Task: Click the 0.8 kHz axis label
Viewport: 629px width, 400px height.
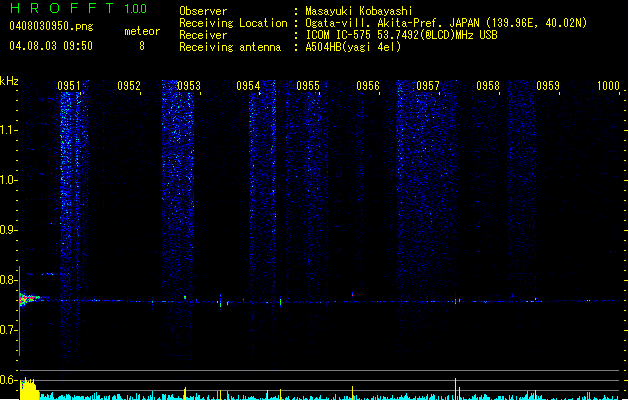Action: click(x=8, y=280)
